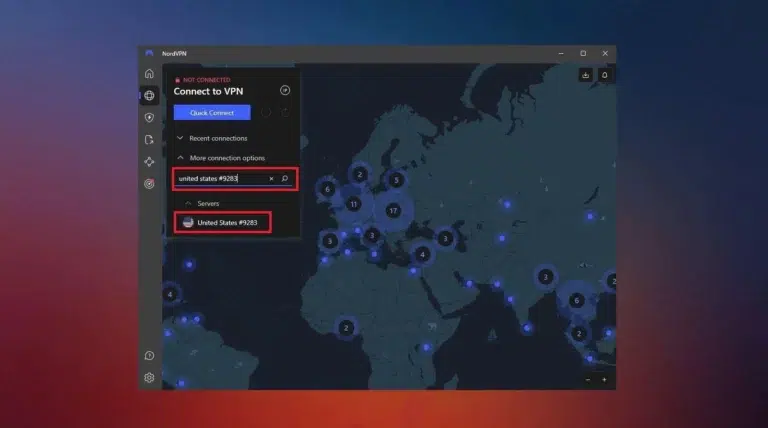Collapse More connection options section
Viewport: 768px width, 428px height.
point(180,158)
